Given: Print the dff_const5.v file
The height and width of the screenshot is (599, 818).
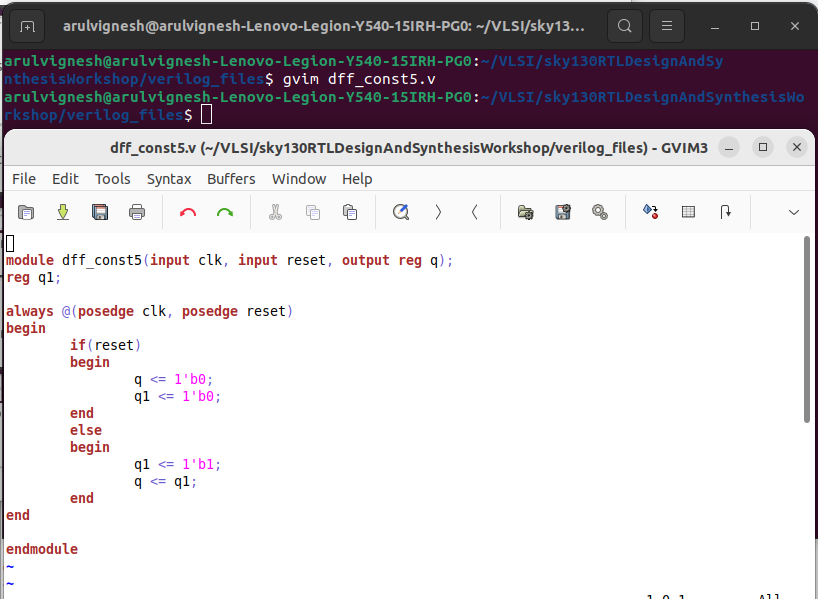Looking at the screenshot, I should click(x=137, y=212).
